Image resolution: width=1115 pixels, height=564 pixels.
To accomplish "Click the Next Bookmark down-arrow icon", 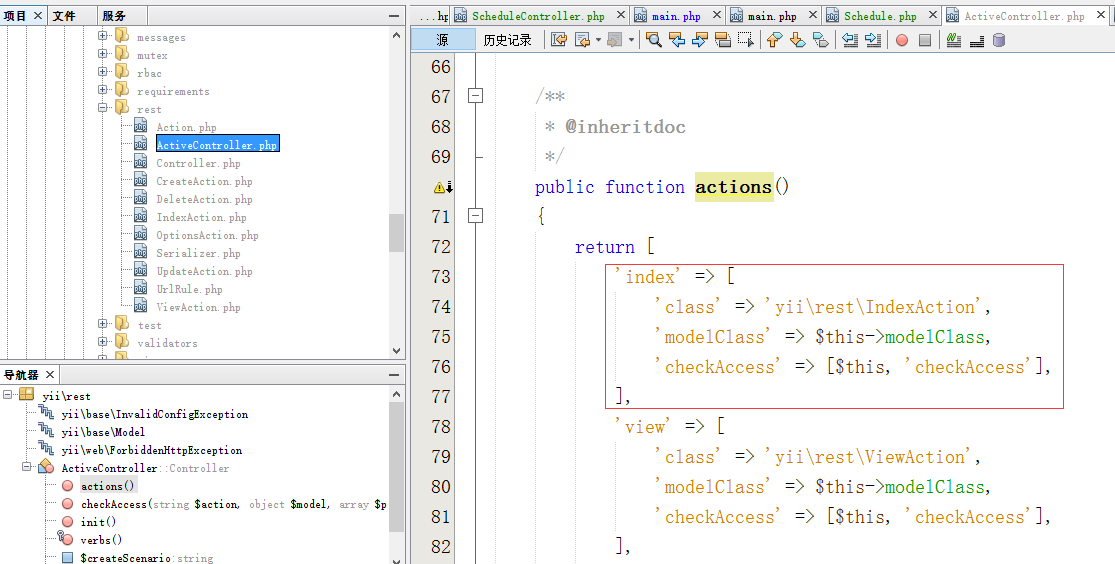I will [797, 40].
